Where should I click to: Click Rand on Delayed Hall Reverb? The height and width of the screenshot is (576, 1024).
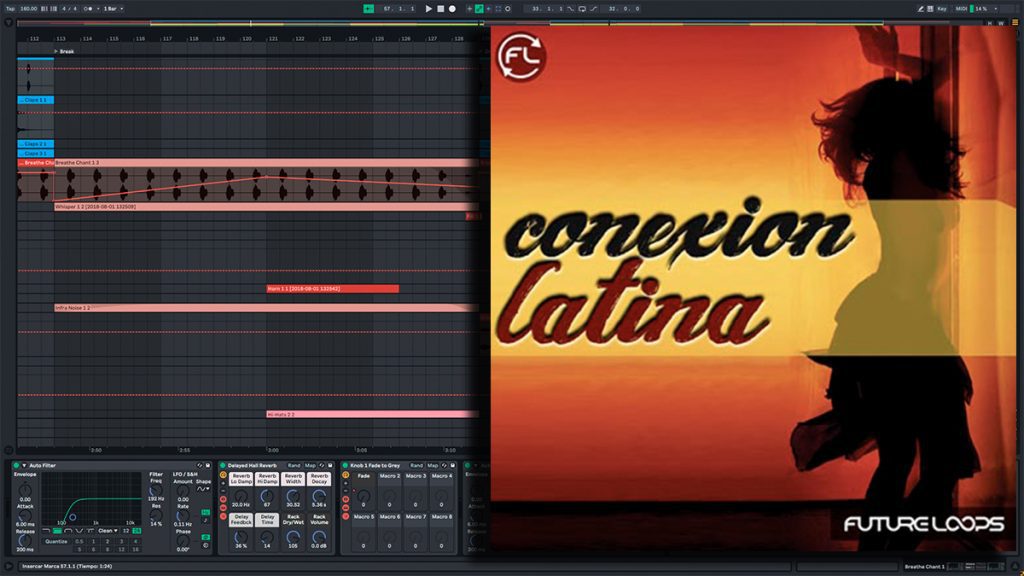pyautogui.click(x=294, y=466)
